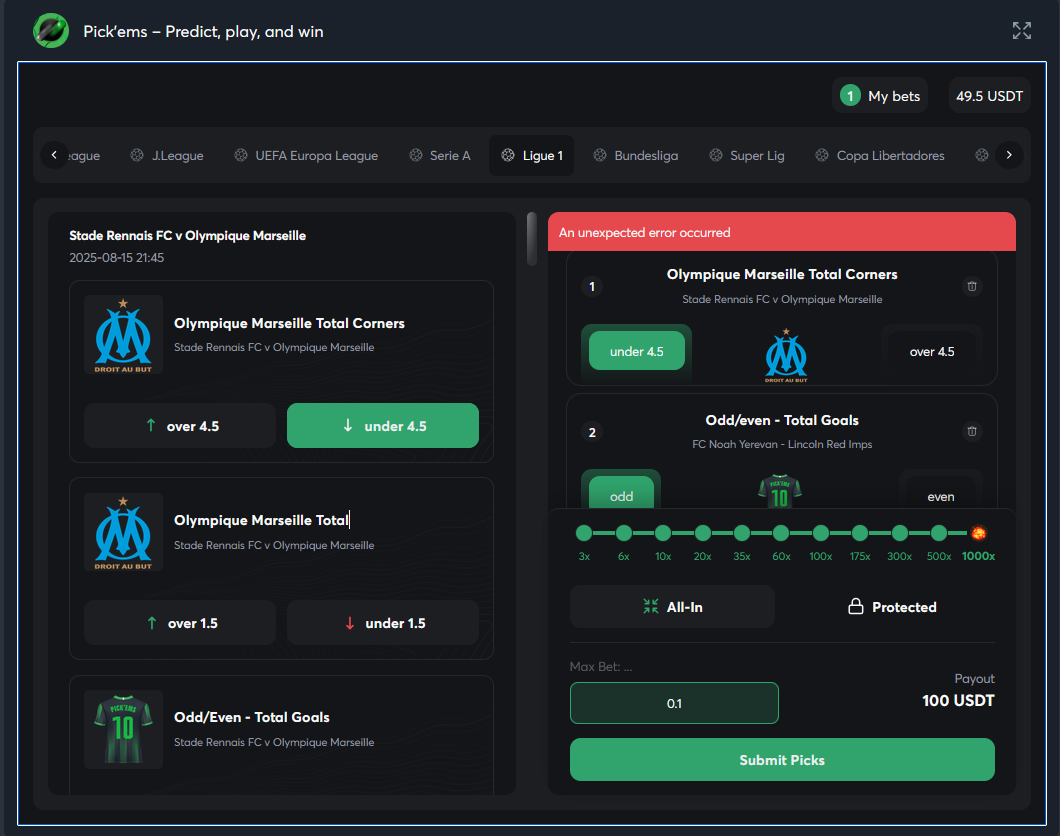Pick over 4.5 for Marseille corners
Image resolution: width=1060 pixels, height=836 pixels.
(180, 426)
